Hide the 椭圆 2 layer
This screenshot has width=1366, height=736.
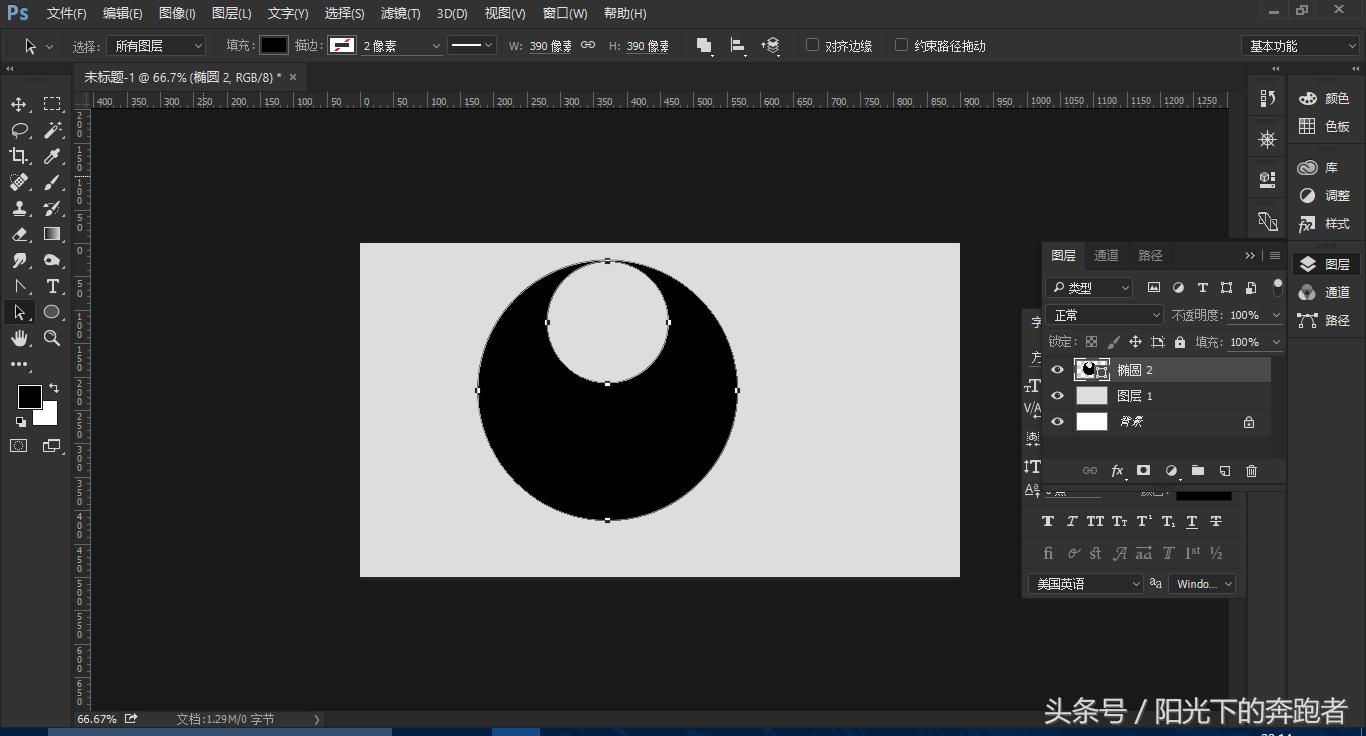(x=1057, y=370)
